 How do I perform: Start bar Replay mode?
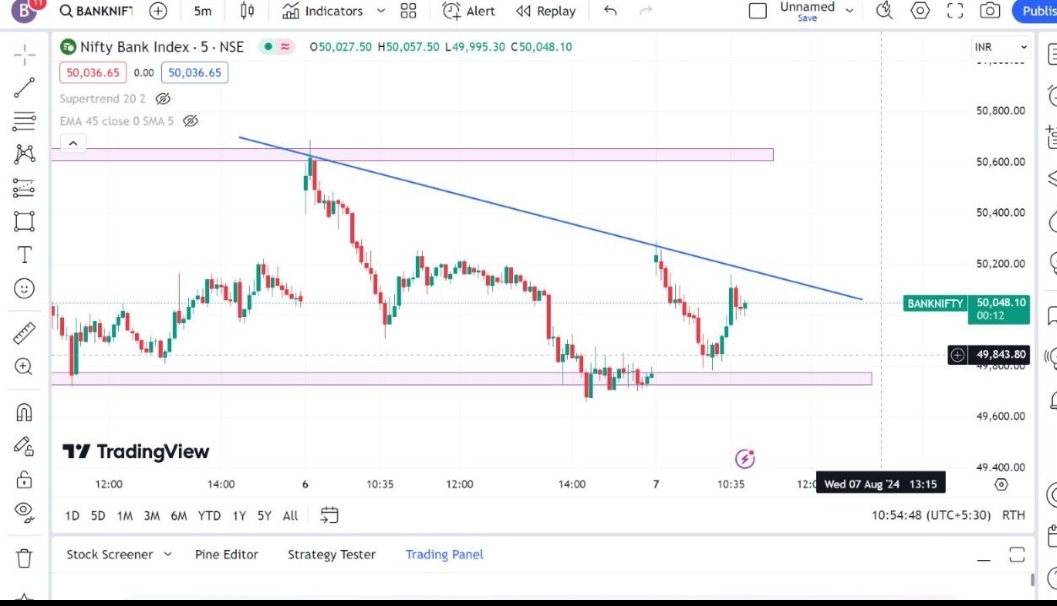coord(546,11)
